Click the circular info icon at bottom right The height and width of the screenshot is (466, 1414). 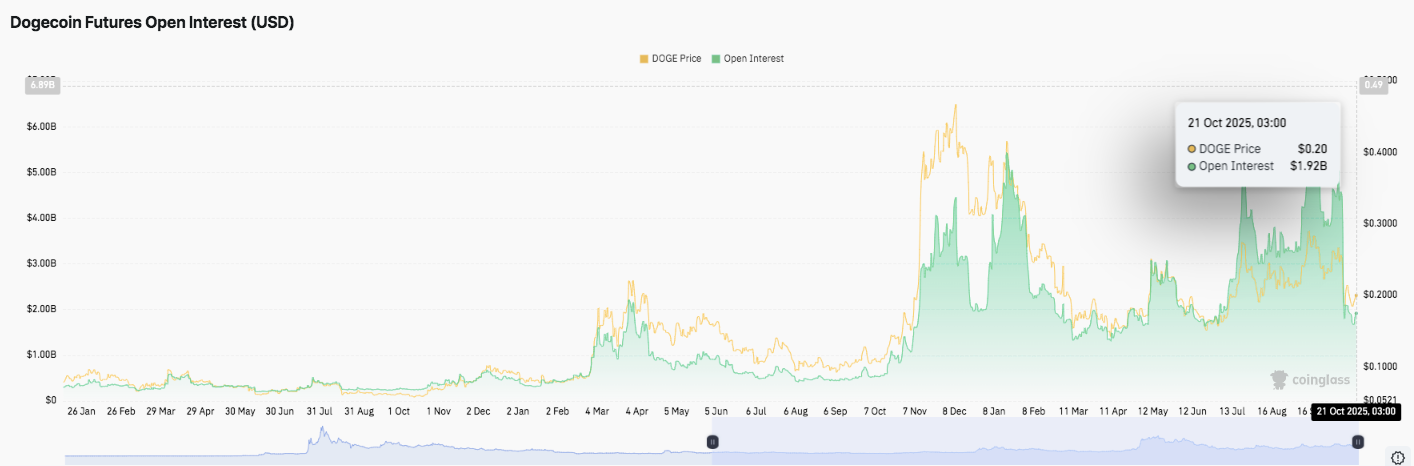(x=1397, y=457)
